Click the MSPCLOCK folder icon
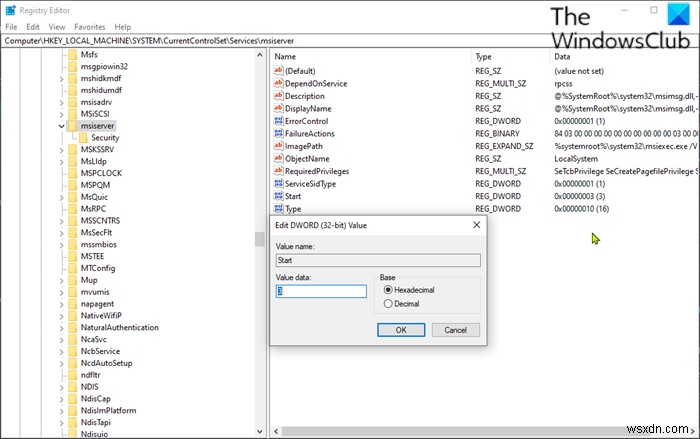The height and width of the screenshot is (439, 700). pyautogui.click(x=73, y=173)
